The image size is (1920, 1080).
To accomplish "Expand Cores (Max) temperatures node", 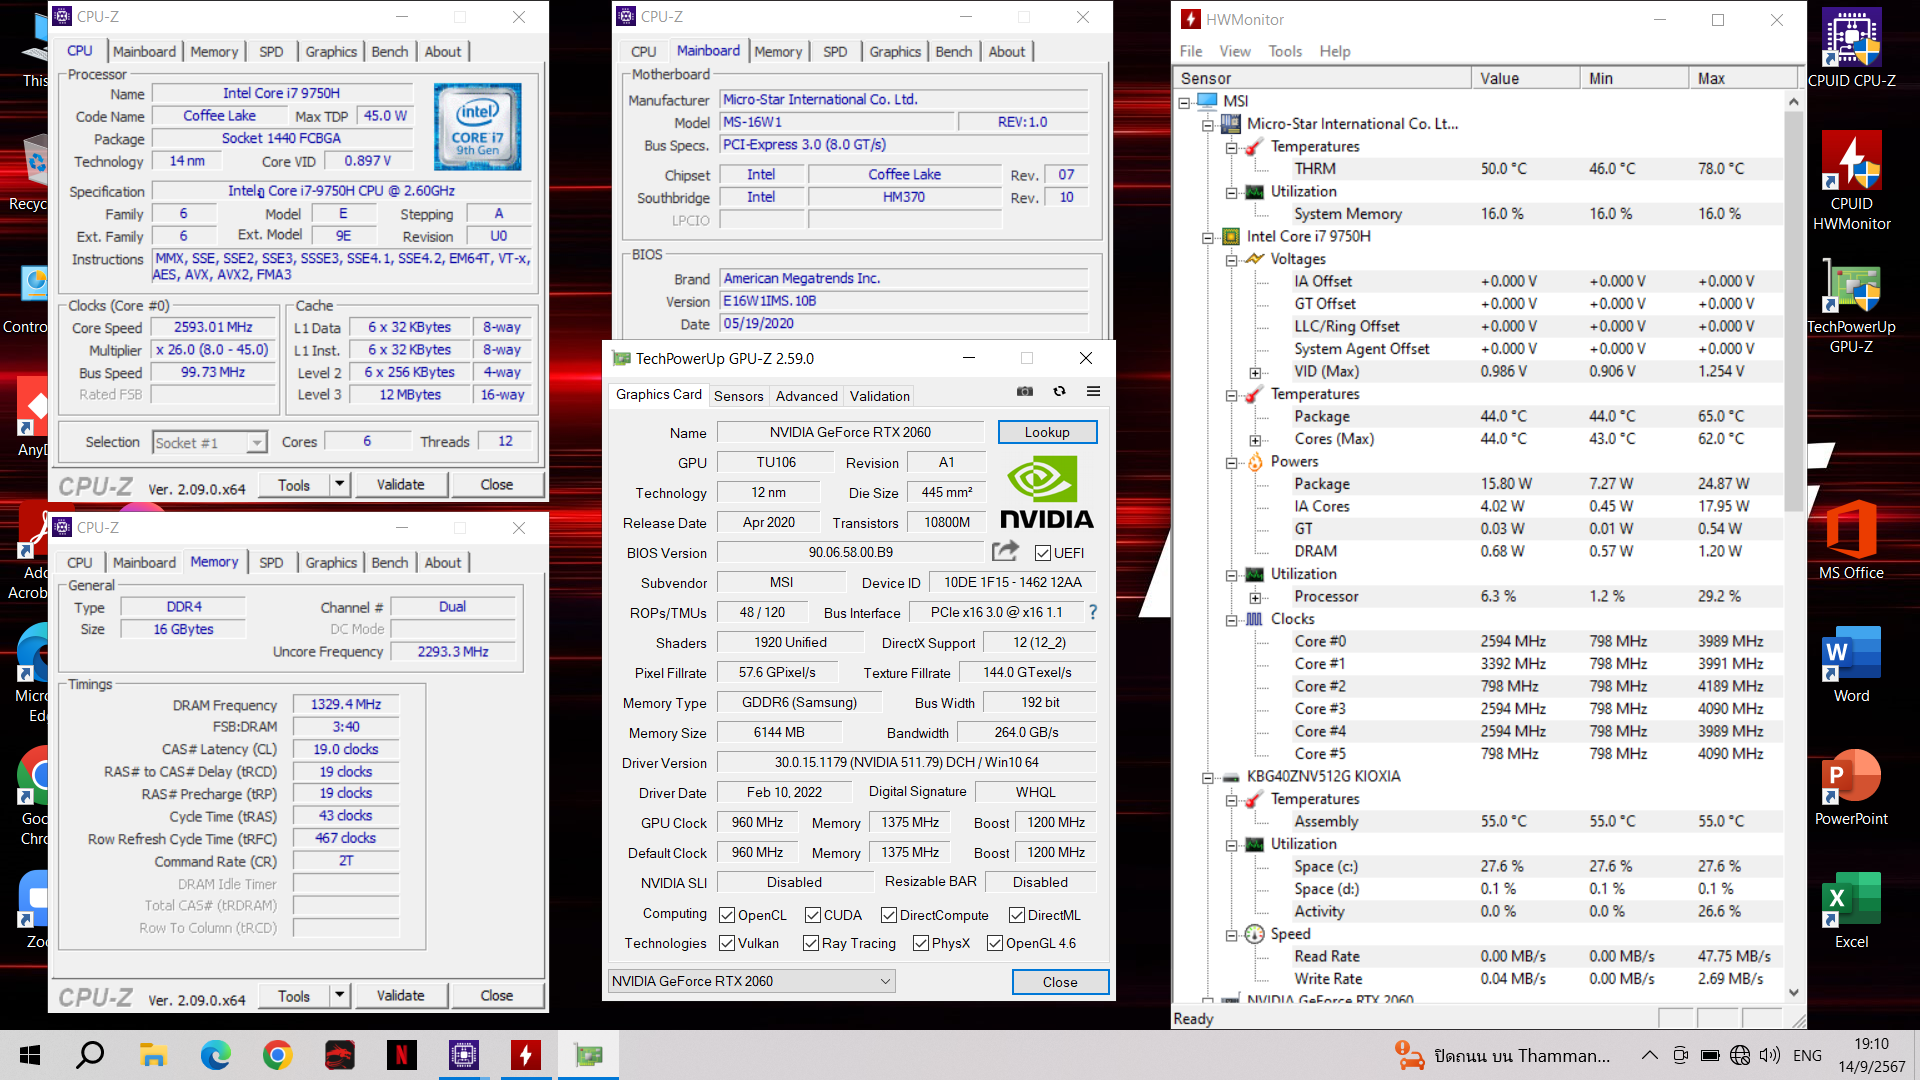I will tap(1255, 440).
